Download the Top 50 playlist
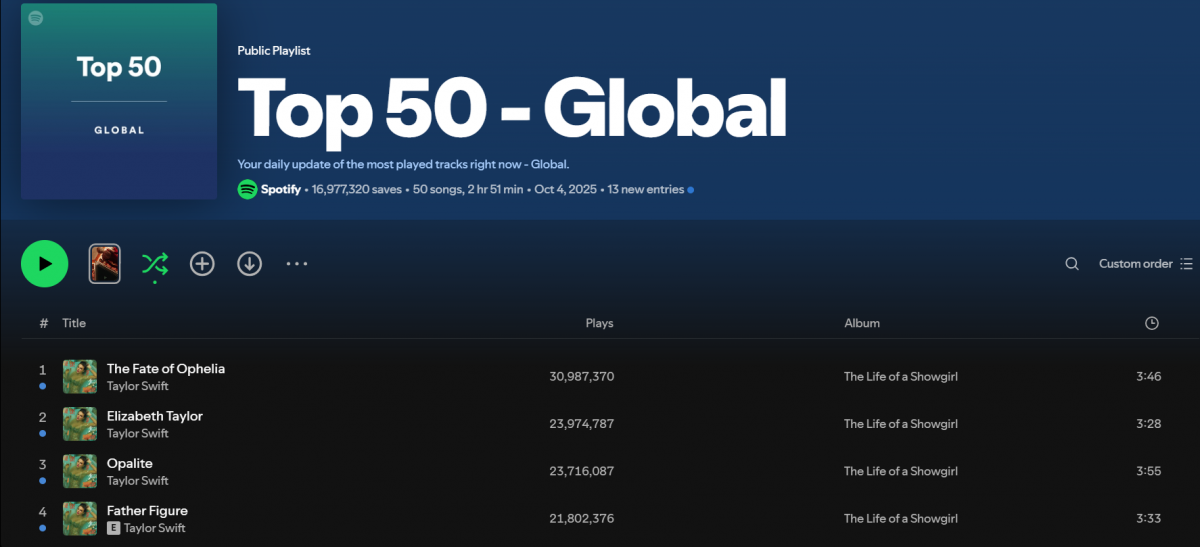1200x547 pixels. [249, 264]
